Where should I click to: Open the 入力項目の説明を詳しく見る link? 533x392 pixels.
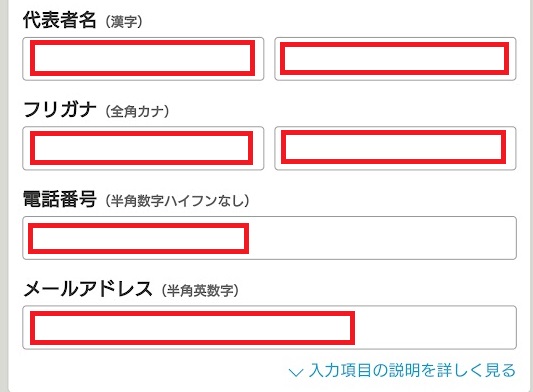(412, 370)
